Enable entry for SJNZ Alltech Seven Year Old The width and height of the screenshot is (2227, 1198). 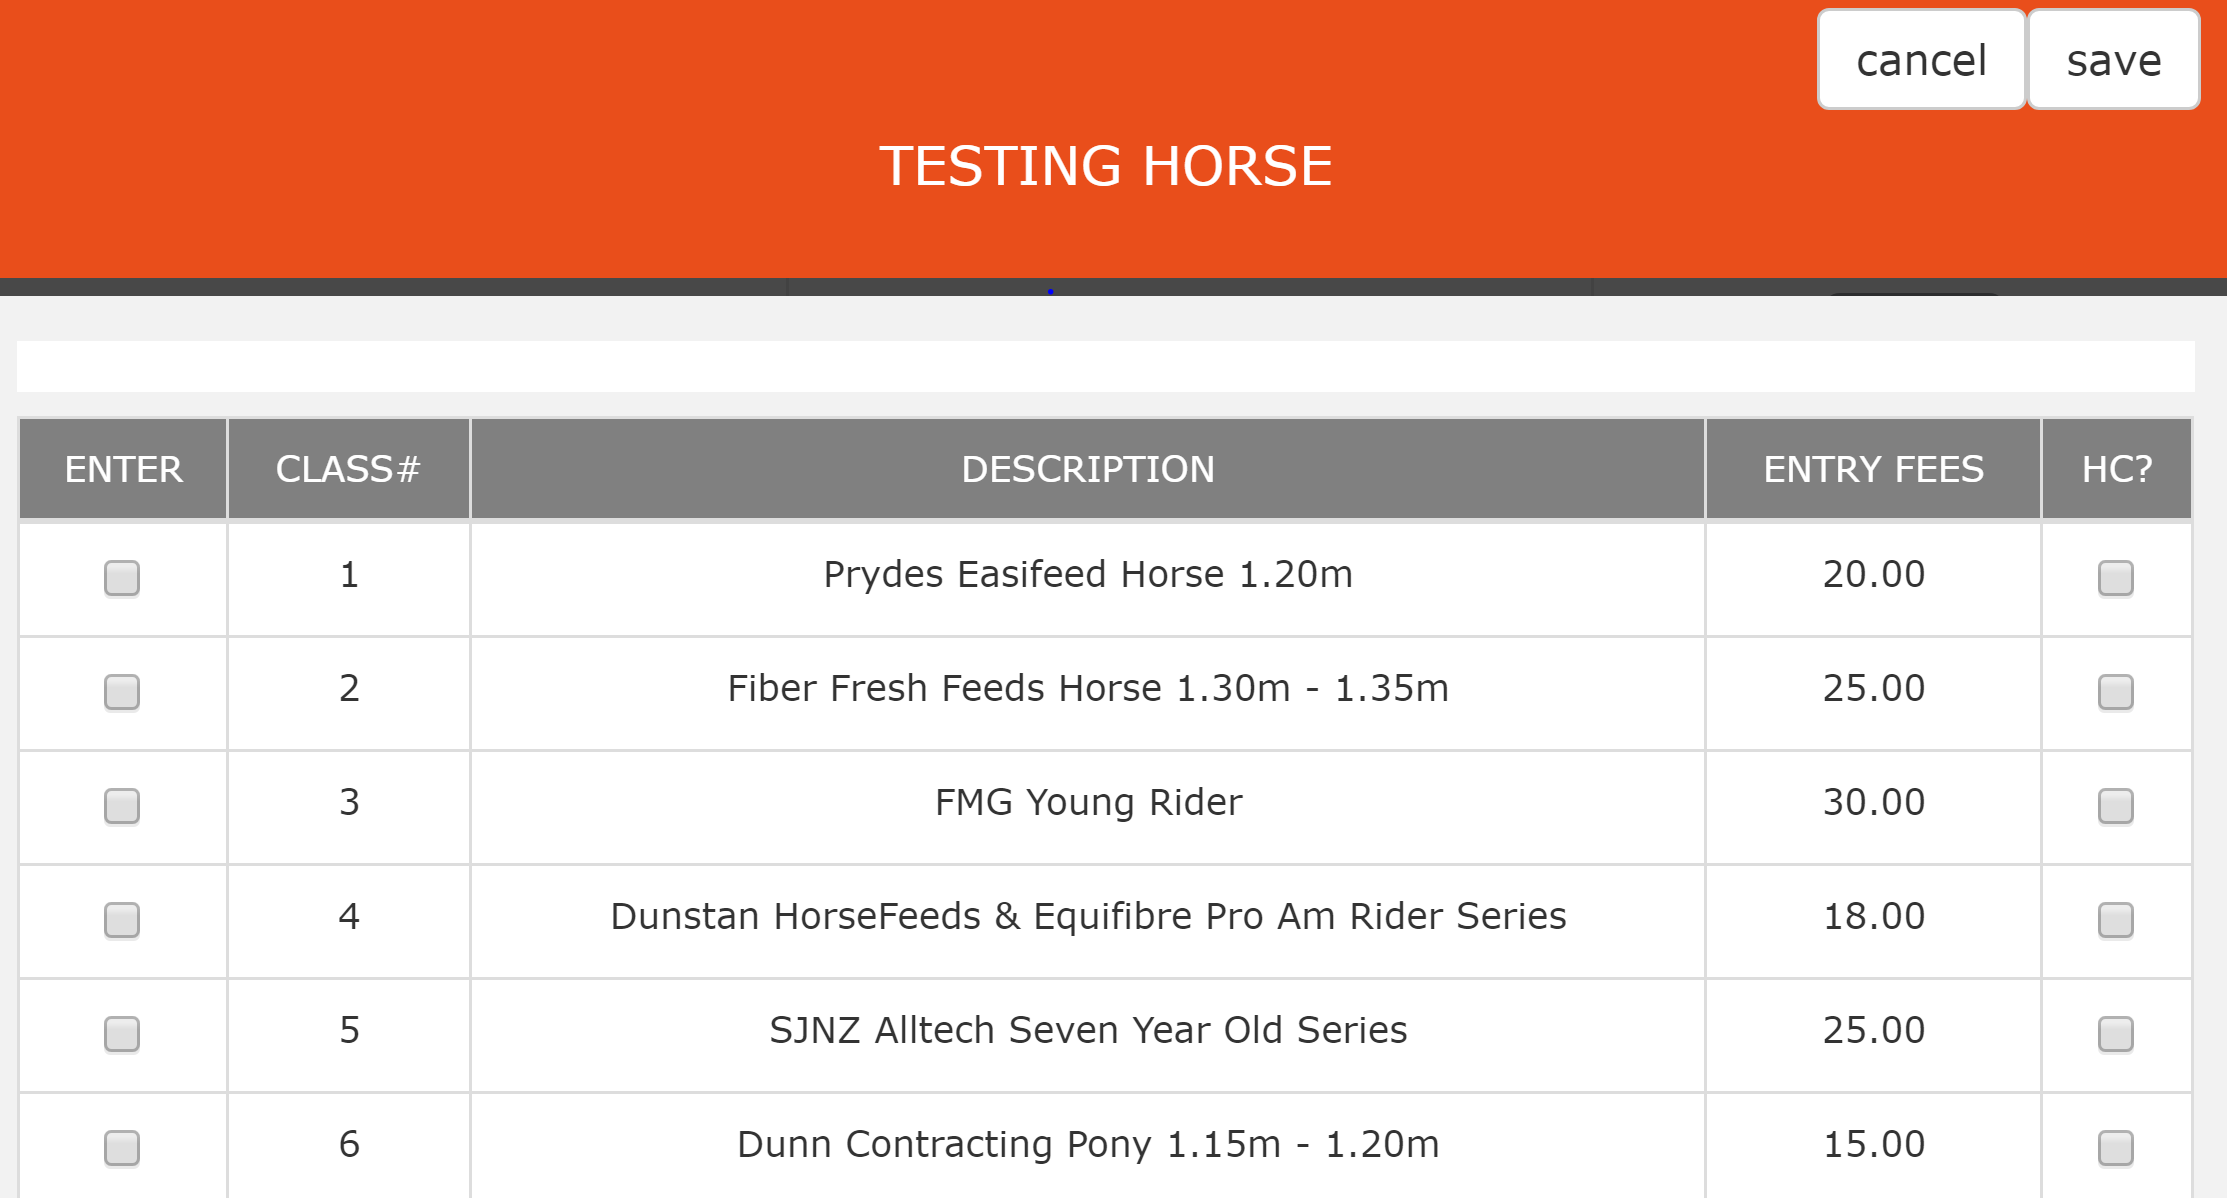click(122, 1033)
